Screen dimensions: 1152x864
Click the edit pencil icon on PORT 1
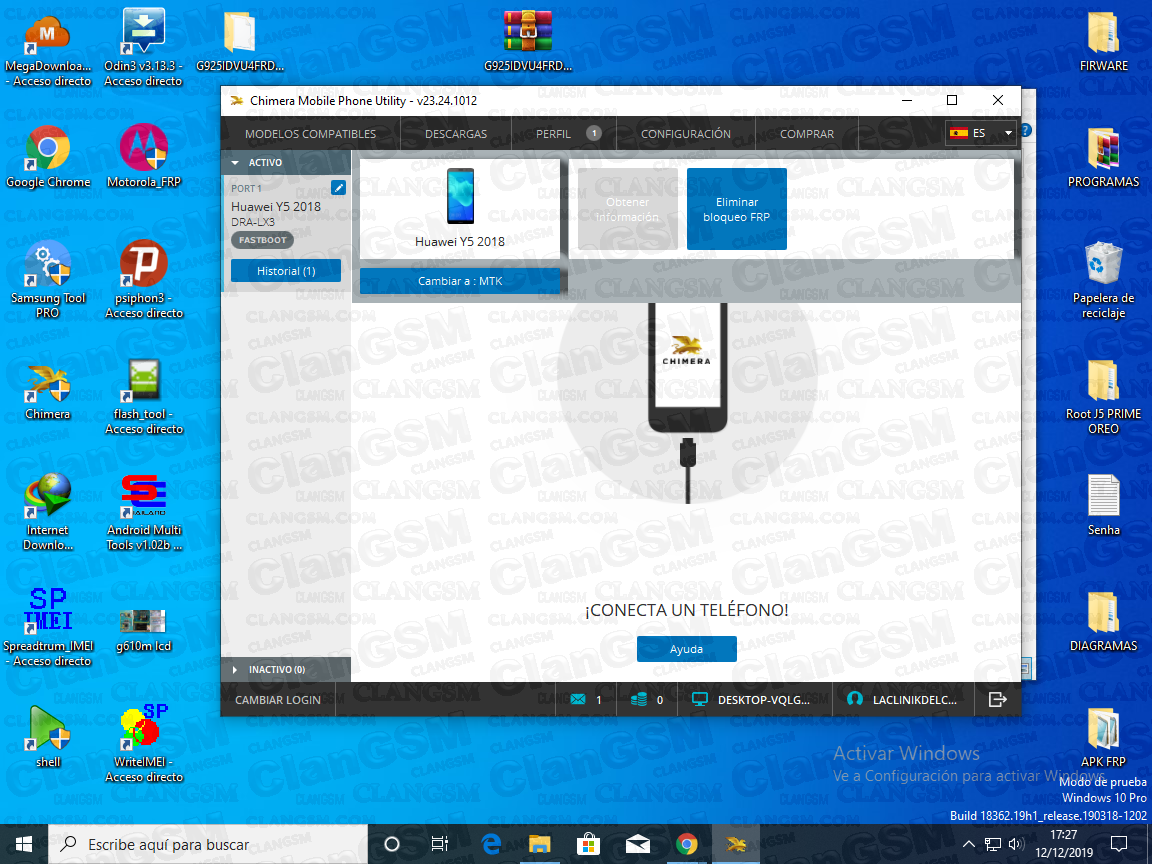(338, 187)
